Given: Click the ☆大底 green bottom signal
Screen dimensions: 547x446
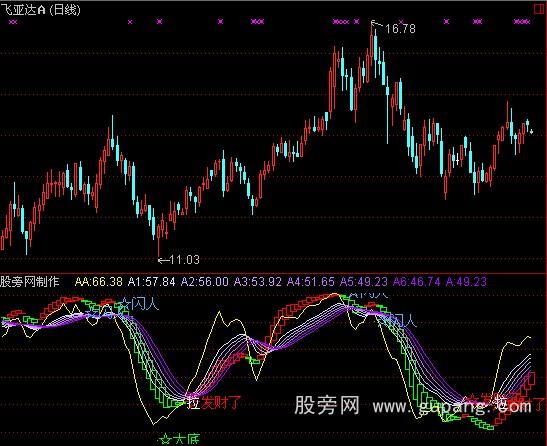Looking at the screenshot, I should pos(179,439).
